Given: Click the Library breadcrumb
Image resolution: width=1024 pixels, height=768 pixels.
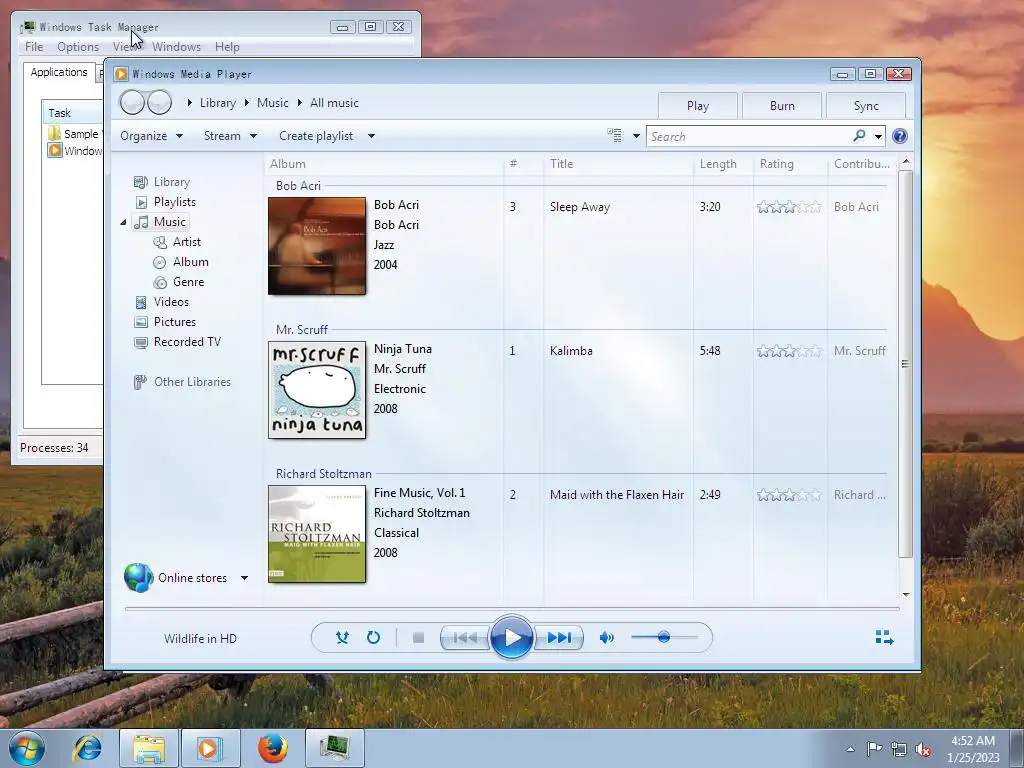Looking at the screenshot, I should [x=217, y=103].
